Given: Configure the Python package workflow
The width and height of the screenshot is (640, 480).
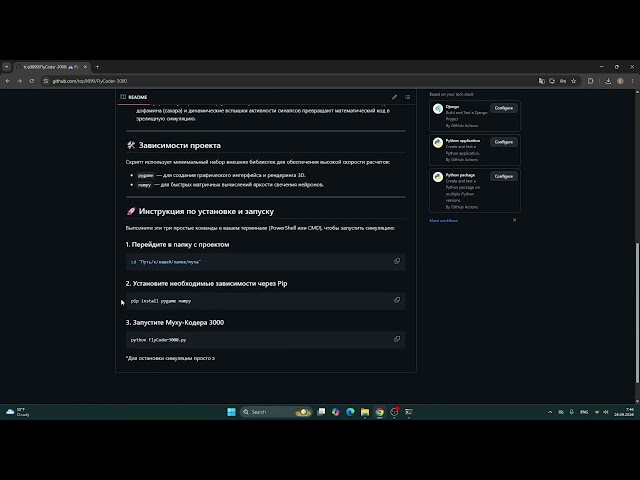Looking at the screenshot, I should pyautogui.click(x=504, y=176).
